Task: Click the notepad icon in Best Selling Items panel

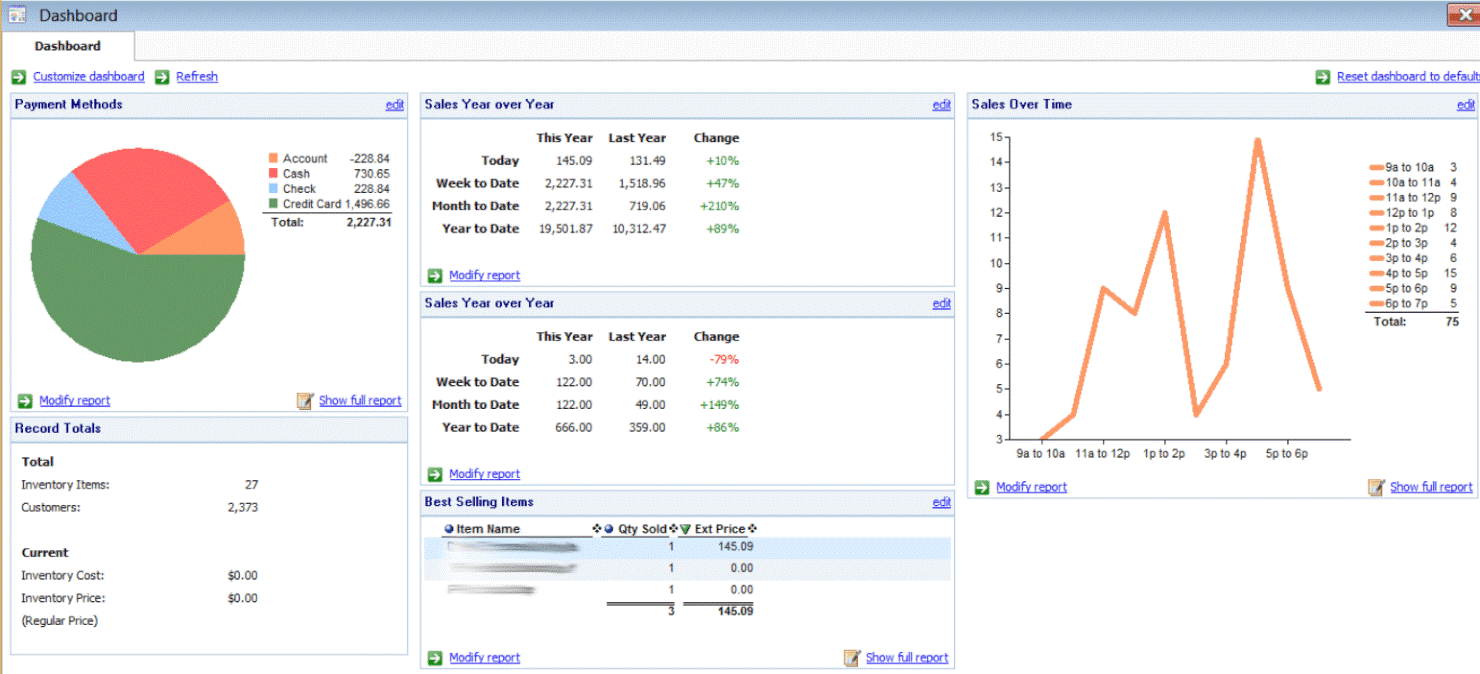Action: 852,658
